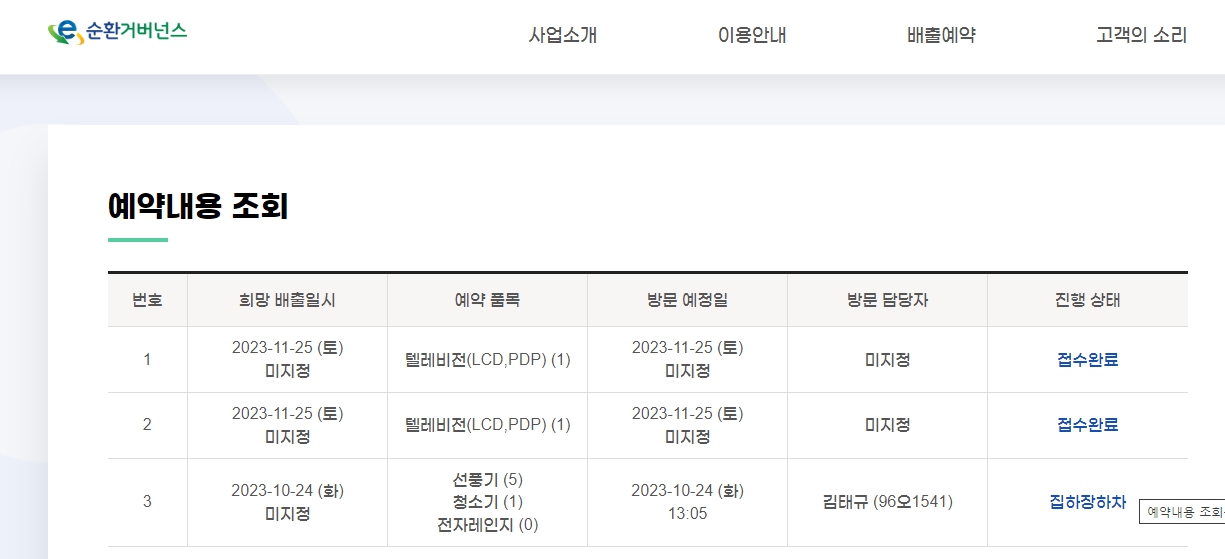Screen dimensions: 1225x559
Task: Go to the 배출예약 menu
Action: click(x=941, y=36)
